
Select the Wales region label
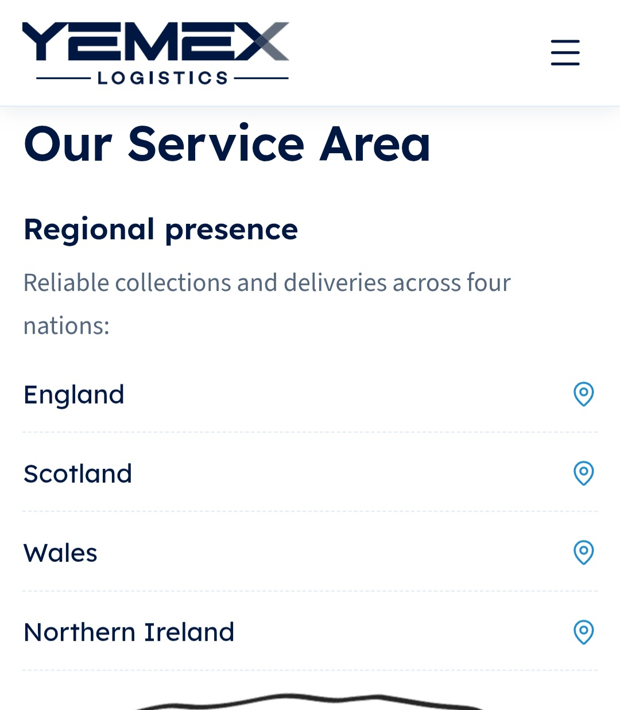60,553
